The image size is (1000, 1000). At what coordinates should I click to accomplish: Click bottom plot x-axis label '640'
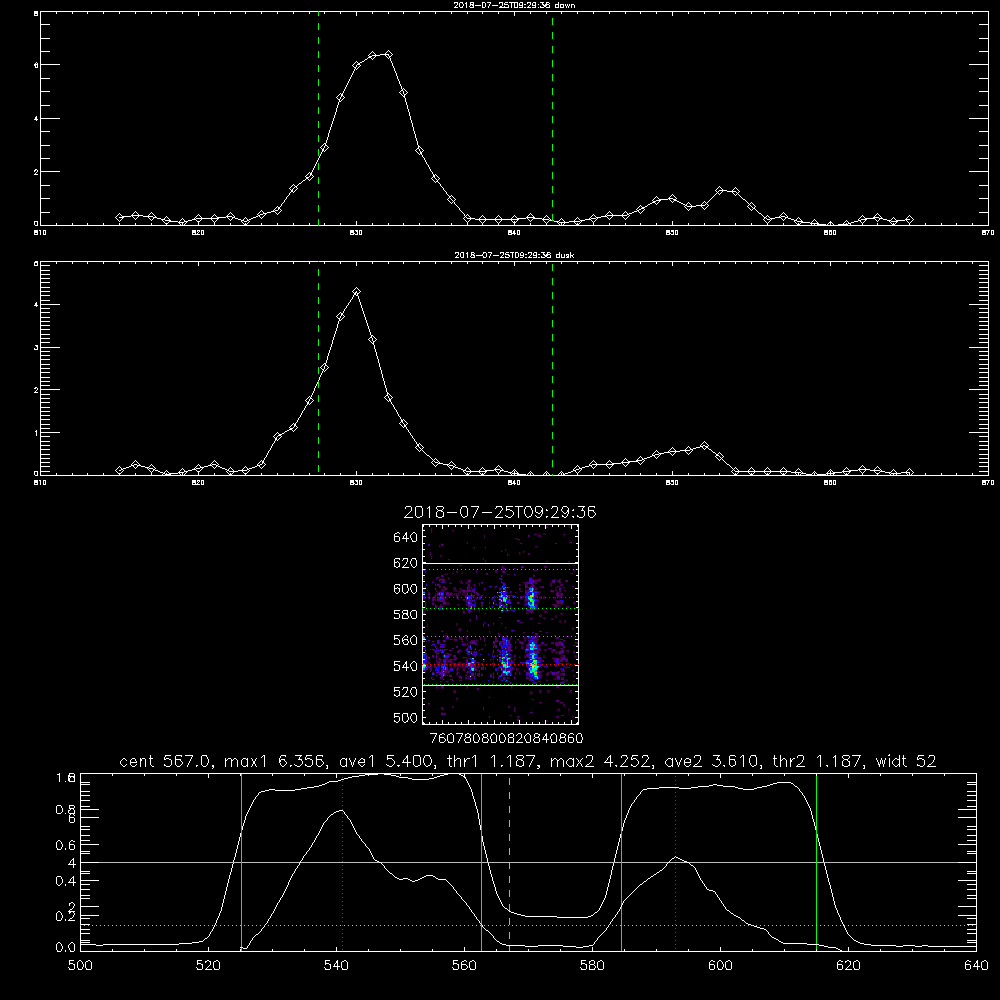(976, 966)
